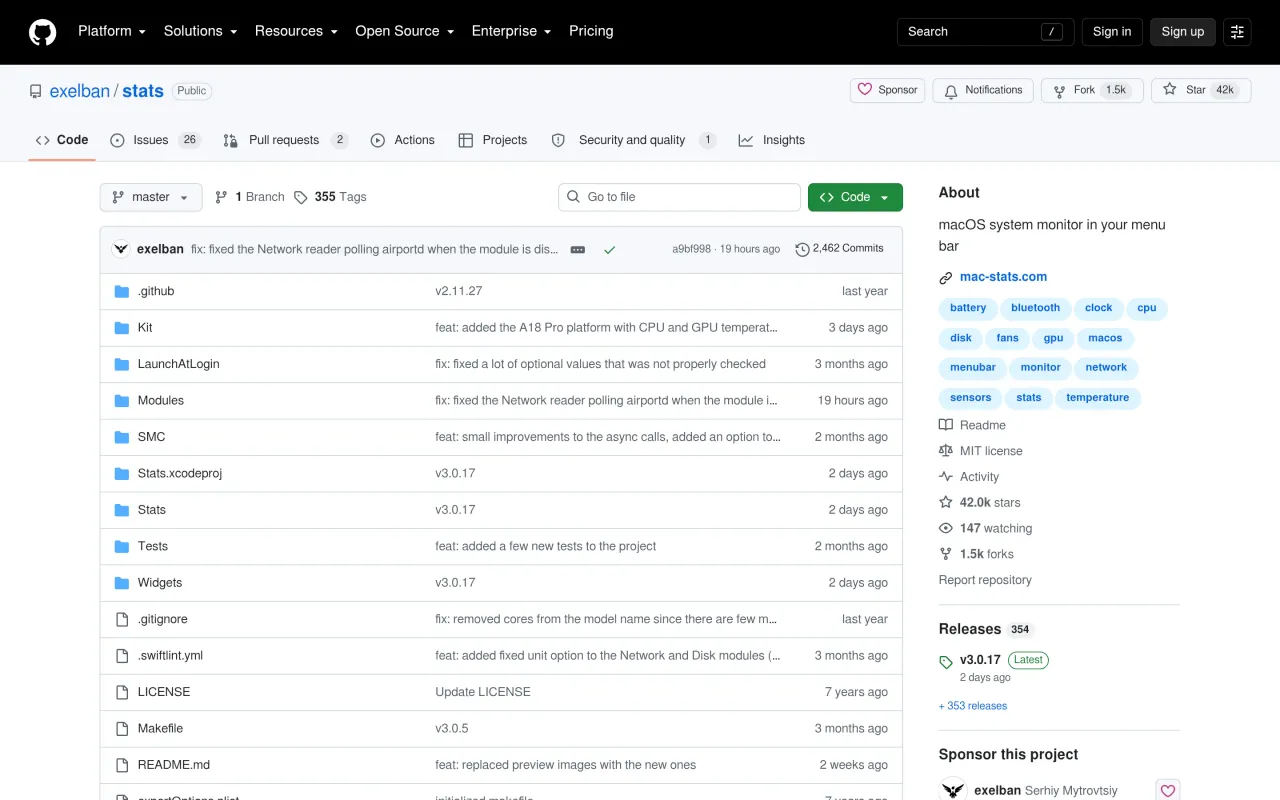Click the mac-stats.com website link
Image resolution: width=1280 pixels, height=800 pixels.
1003,277
